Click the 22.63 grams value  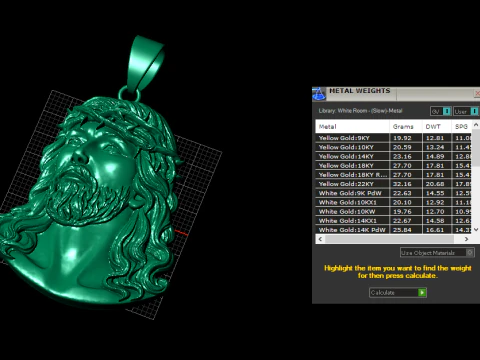pyautogui.click(x=402, y=193)
